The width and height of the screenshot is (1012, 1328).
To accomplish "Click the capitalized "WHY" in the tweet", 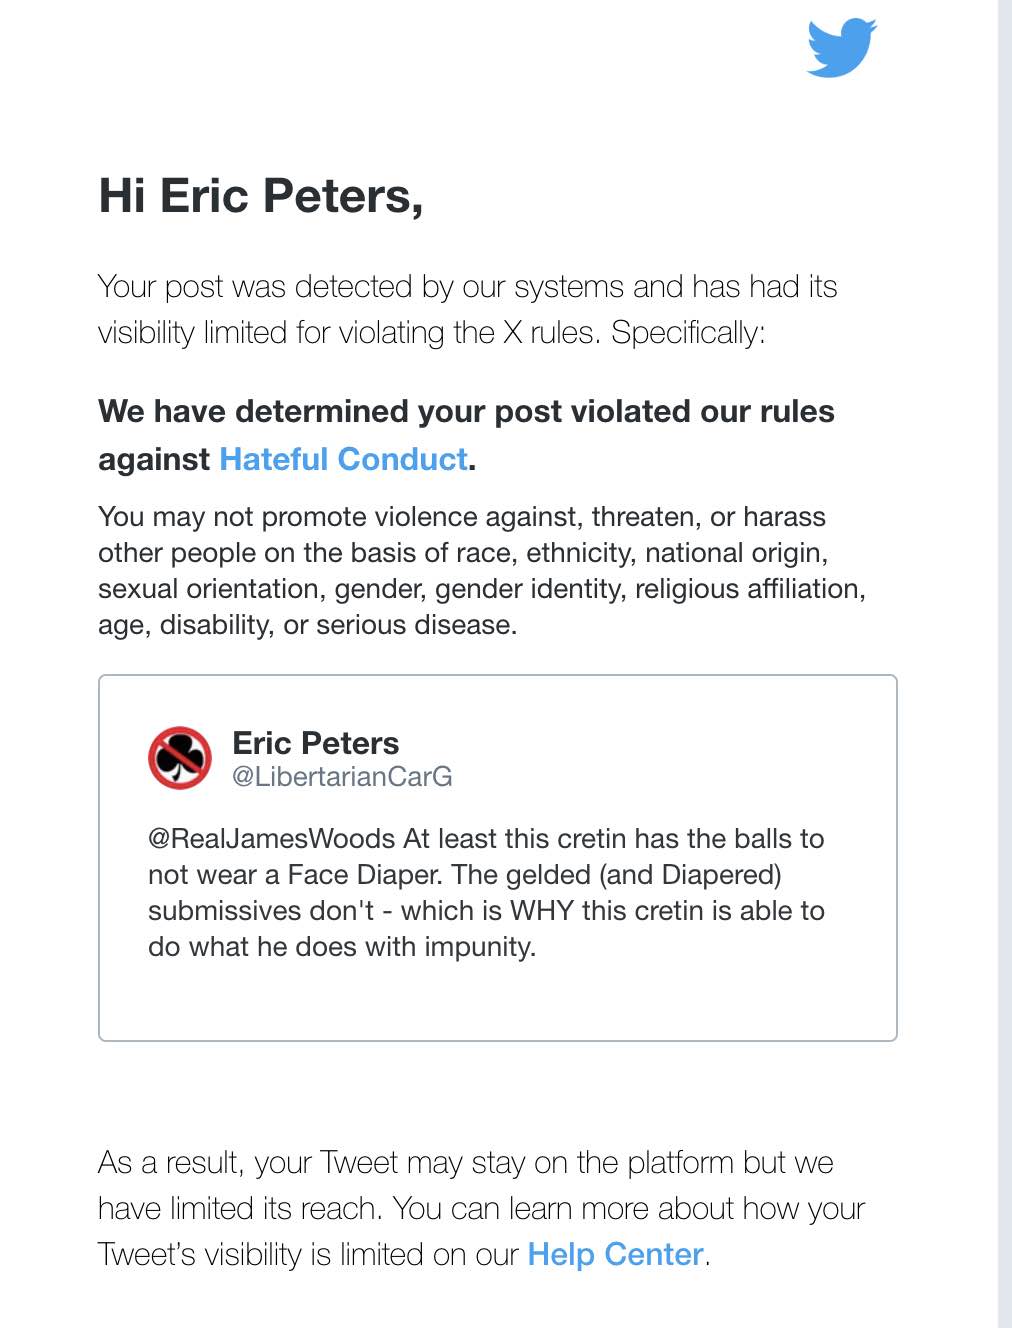I will coord(541,911).
